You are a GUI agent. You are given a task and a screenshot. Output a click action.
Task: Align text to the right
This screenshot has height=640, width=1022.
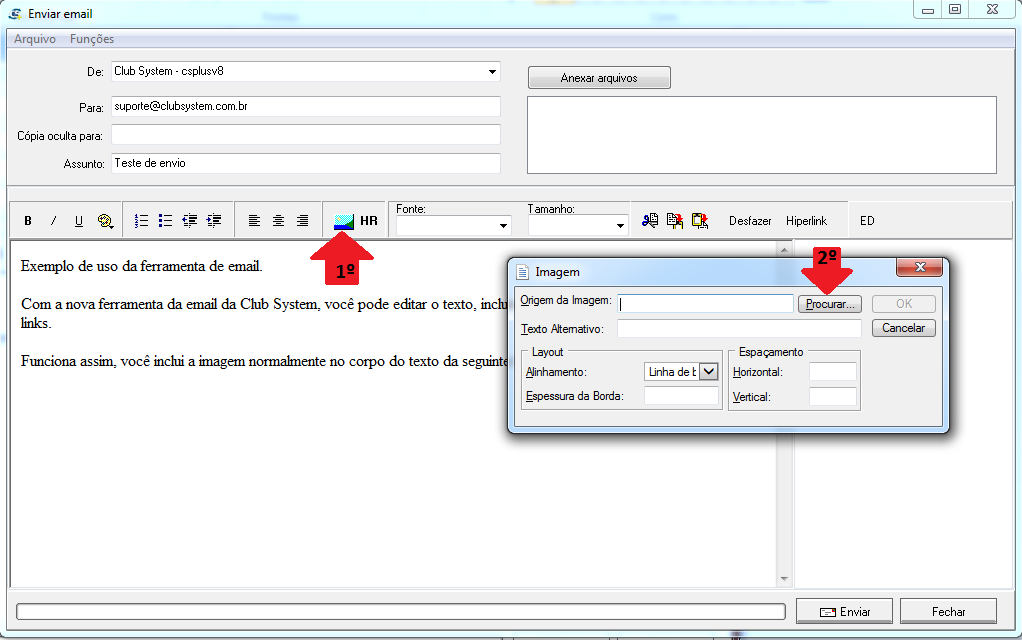click(x=302, y=221)
